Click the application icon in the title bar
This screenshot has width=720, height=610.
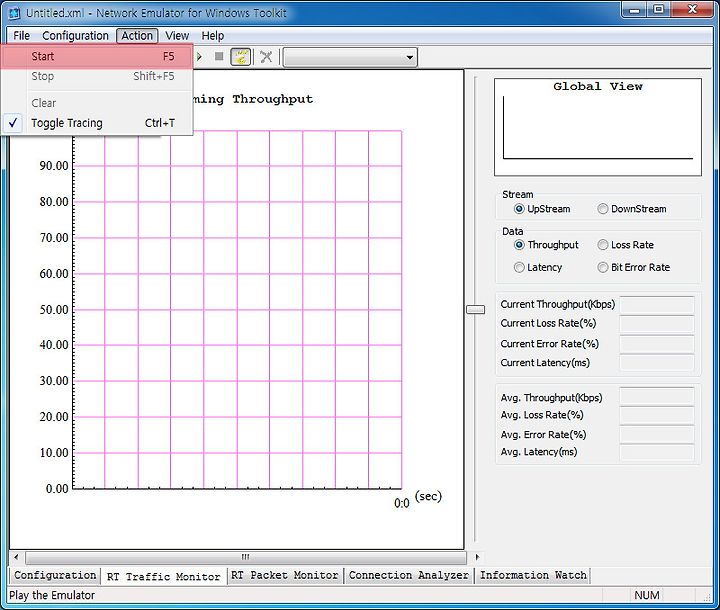click(x=15, y=13)
